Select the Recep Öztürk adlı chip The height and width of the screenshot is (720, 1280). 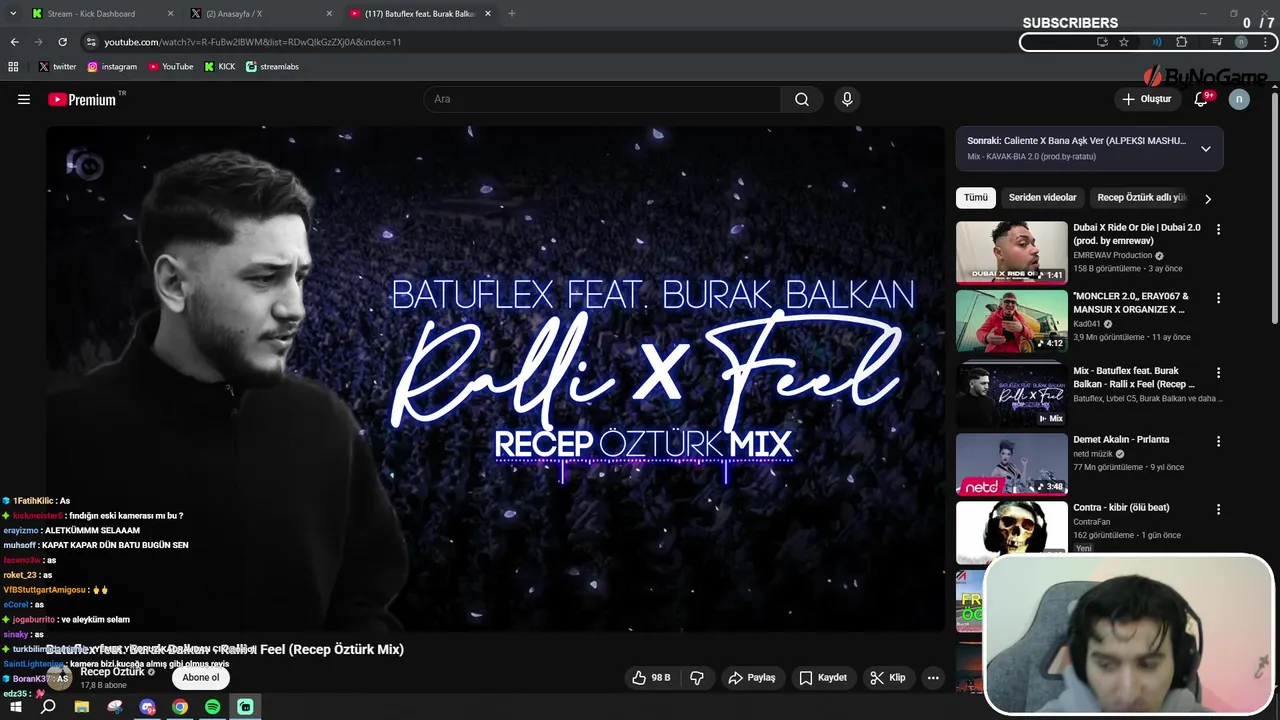point(1141,198)
